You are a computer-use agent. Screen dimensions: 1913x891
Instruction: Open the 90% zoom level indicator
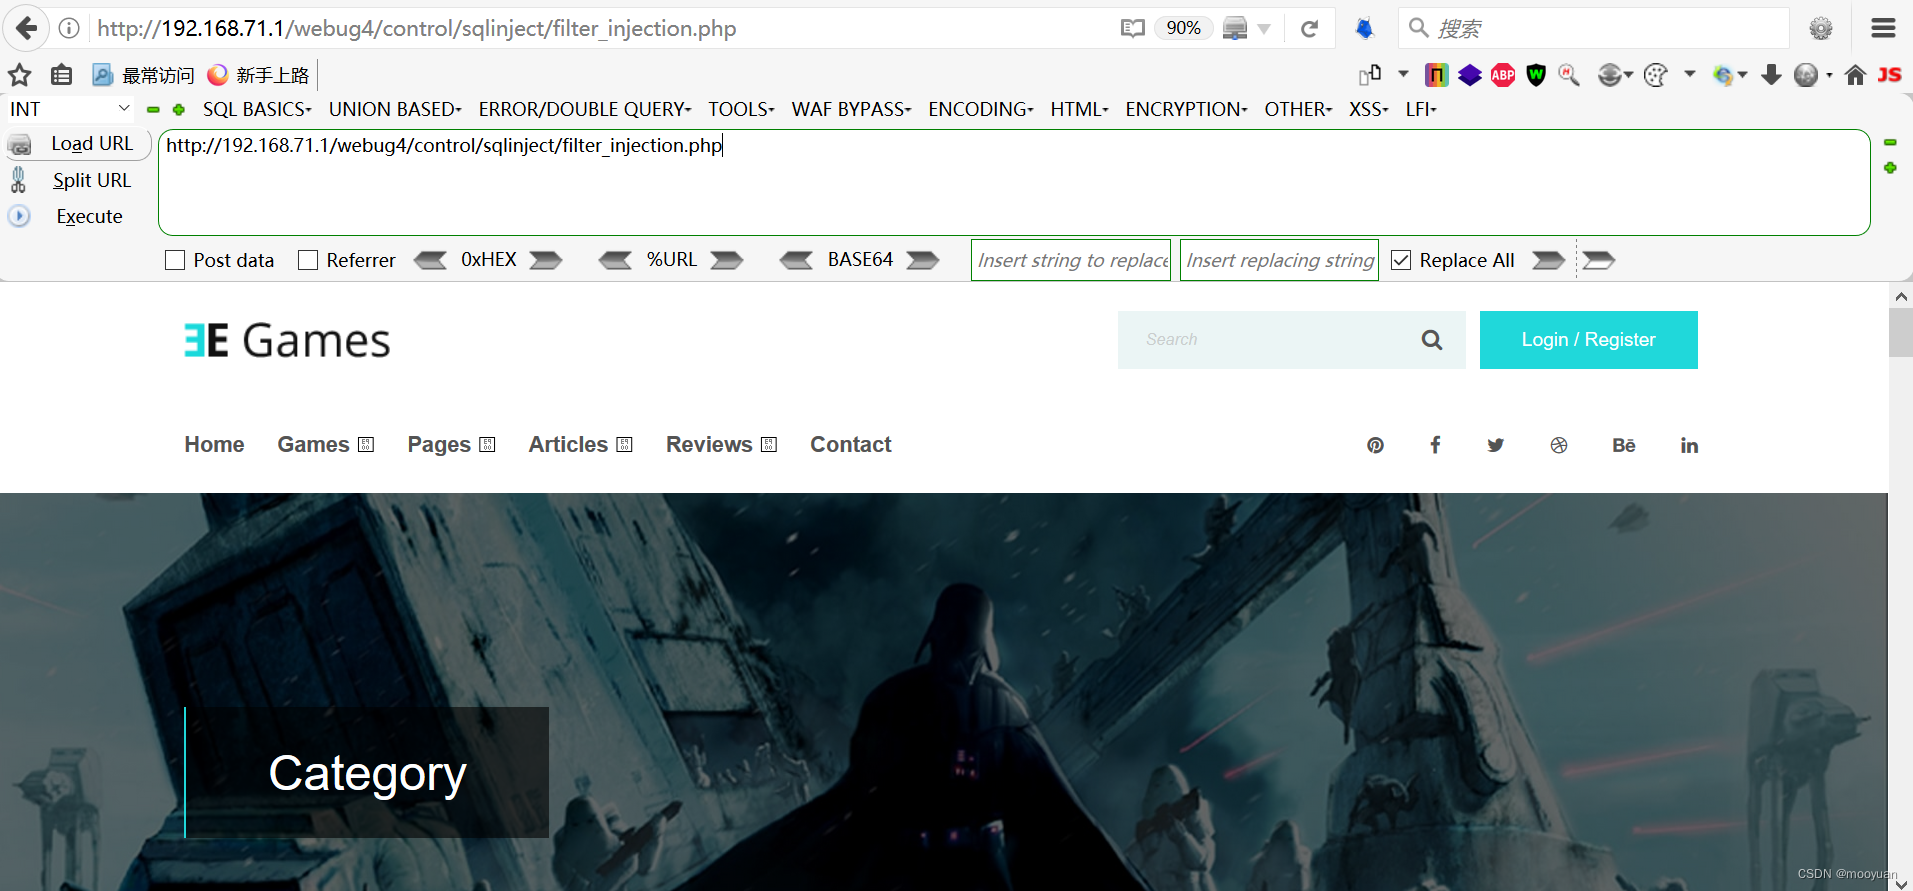coord(1183,28)
